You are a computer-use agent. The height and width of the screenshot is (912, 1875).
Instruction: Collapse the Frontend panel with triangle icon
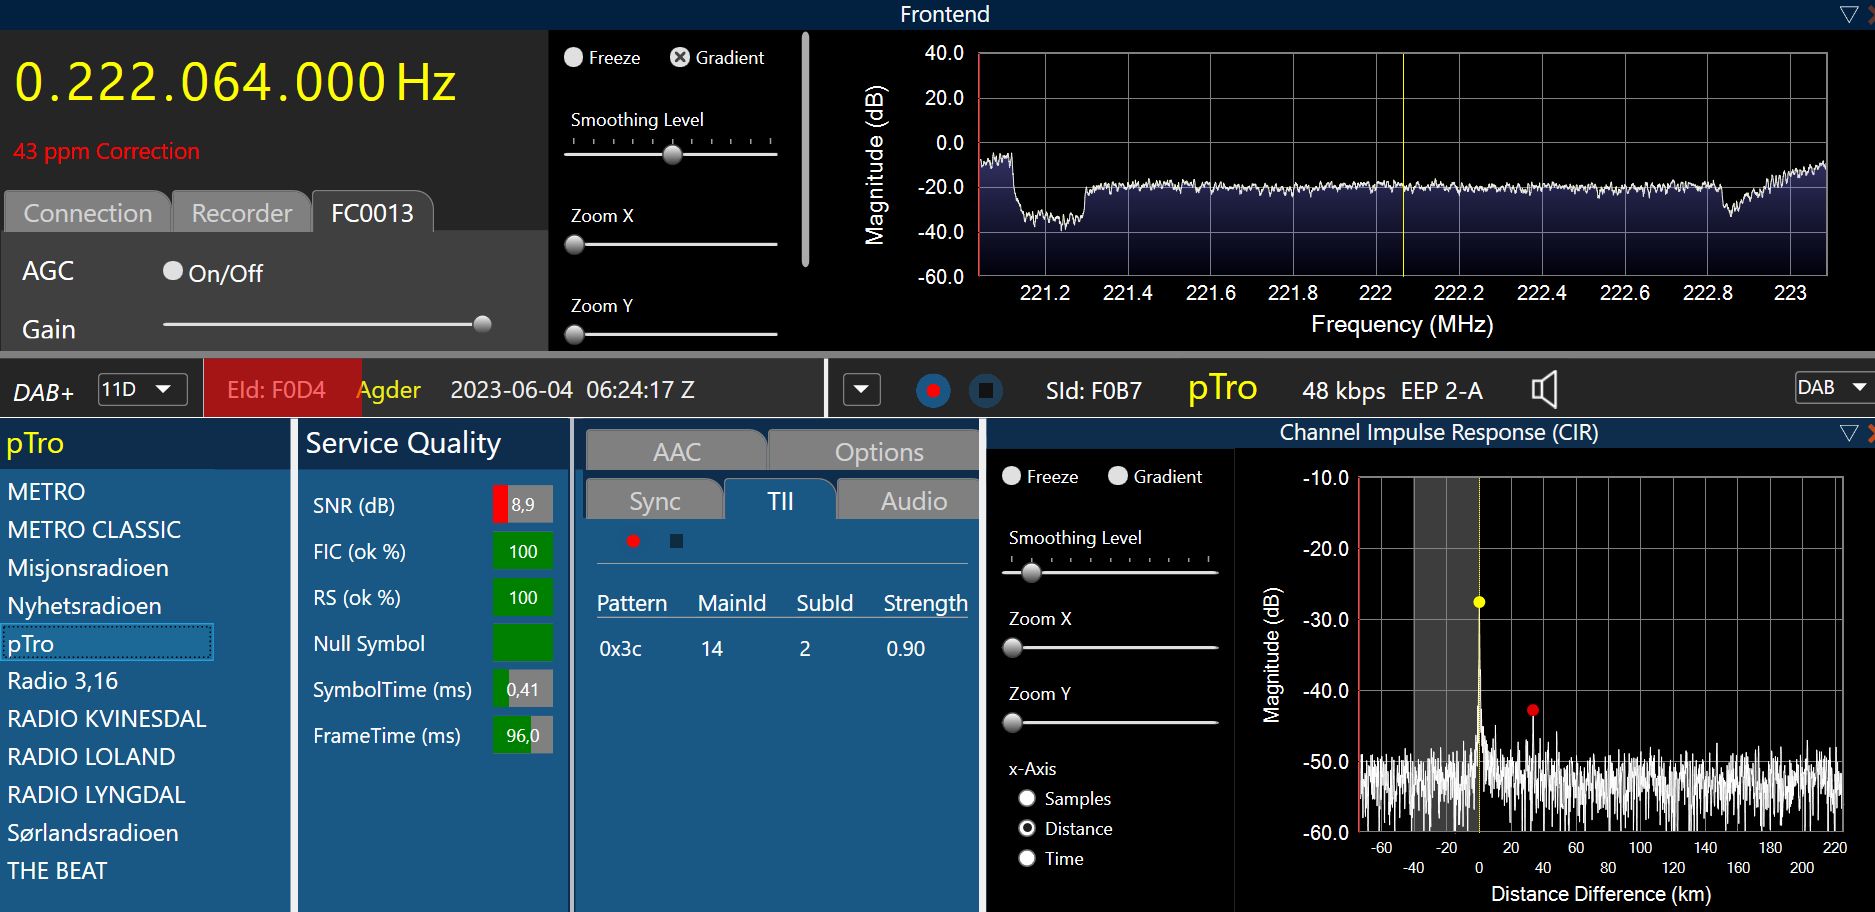point(1848,14)
